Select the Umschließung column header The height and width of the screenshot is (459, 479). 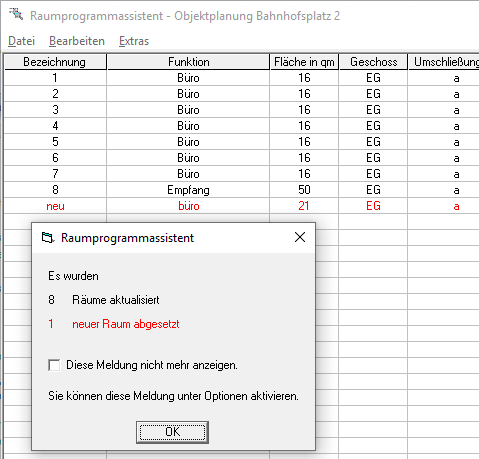click(x=444, y=62)
